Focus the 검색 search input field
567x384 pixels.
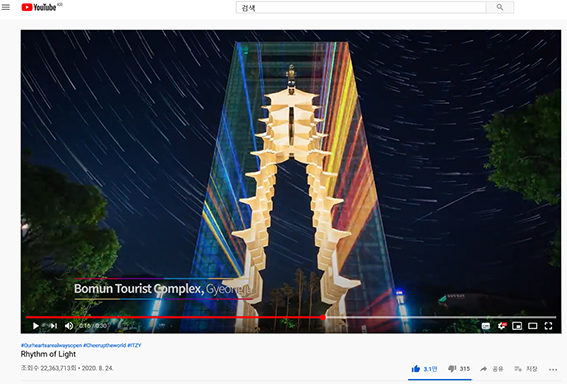tap(361, 7)
